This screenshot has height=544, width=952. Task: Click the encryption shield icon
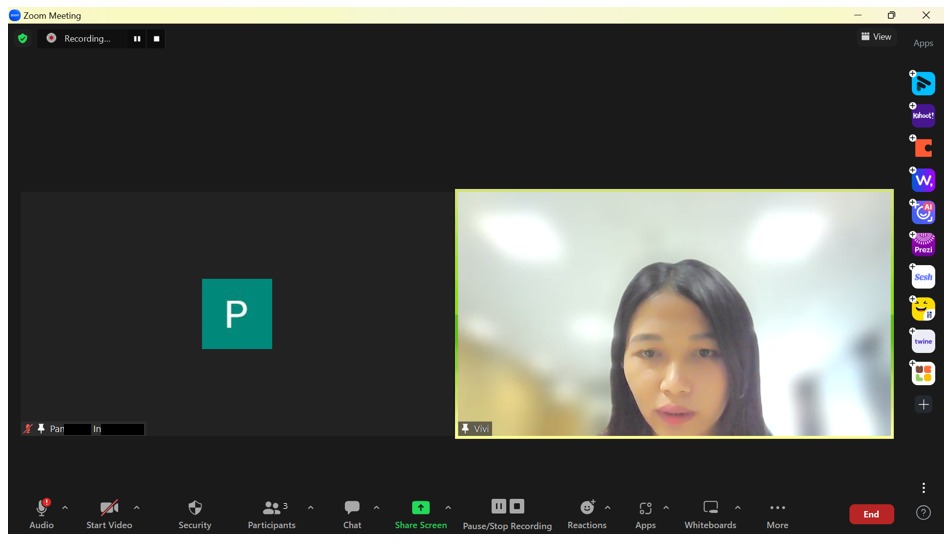[x=23, y=39]
